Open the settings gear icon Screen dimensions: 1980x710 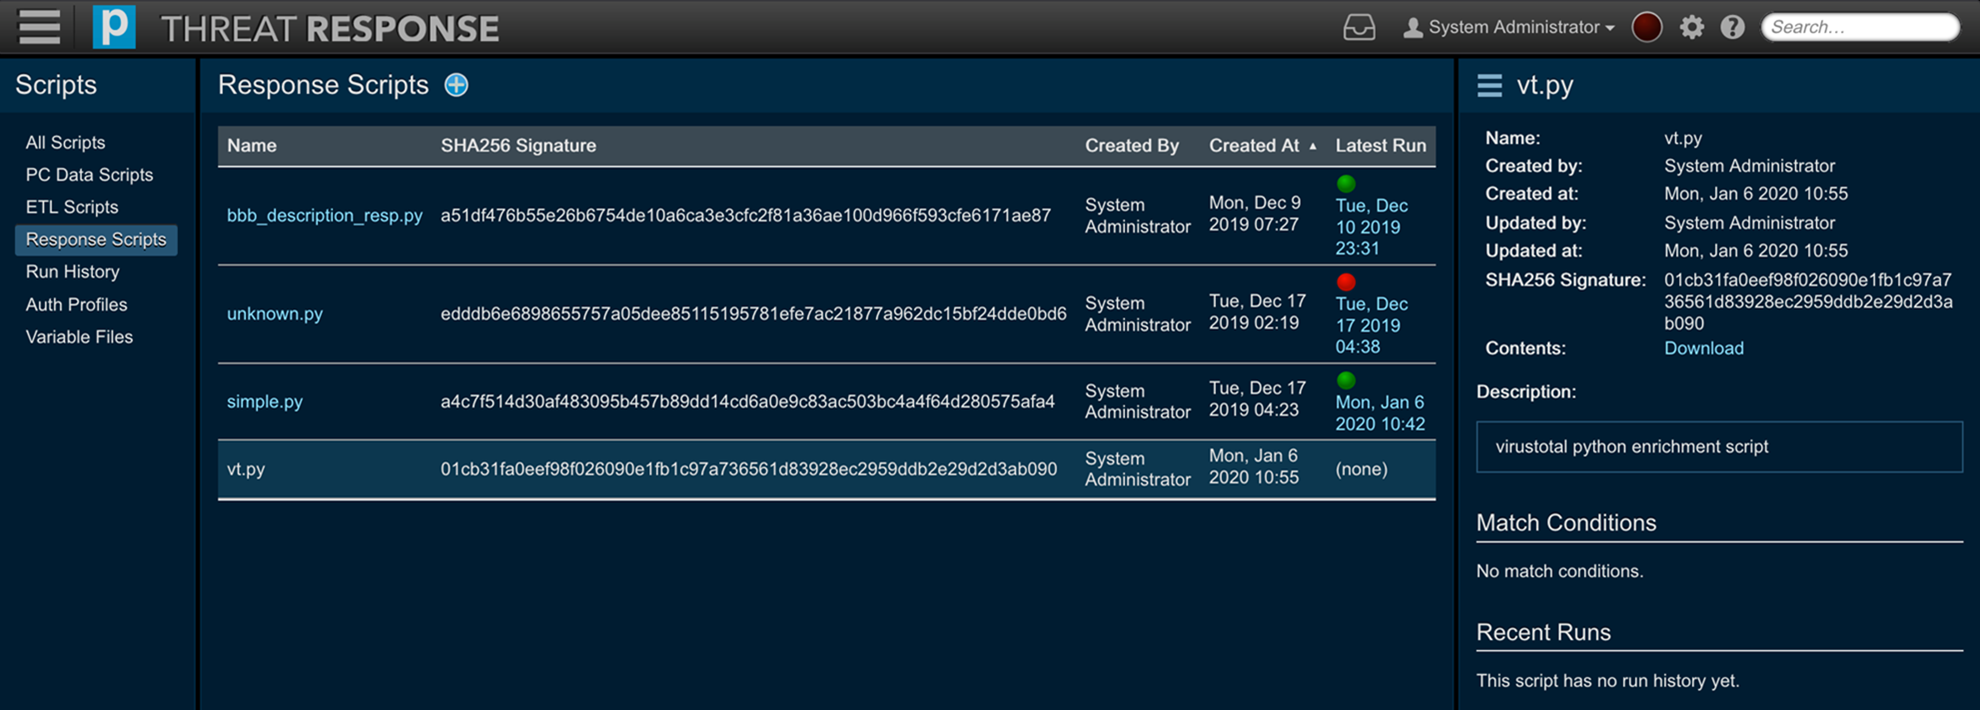click(x=1691, y=28)
